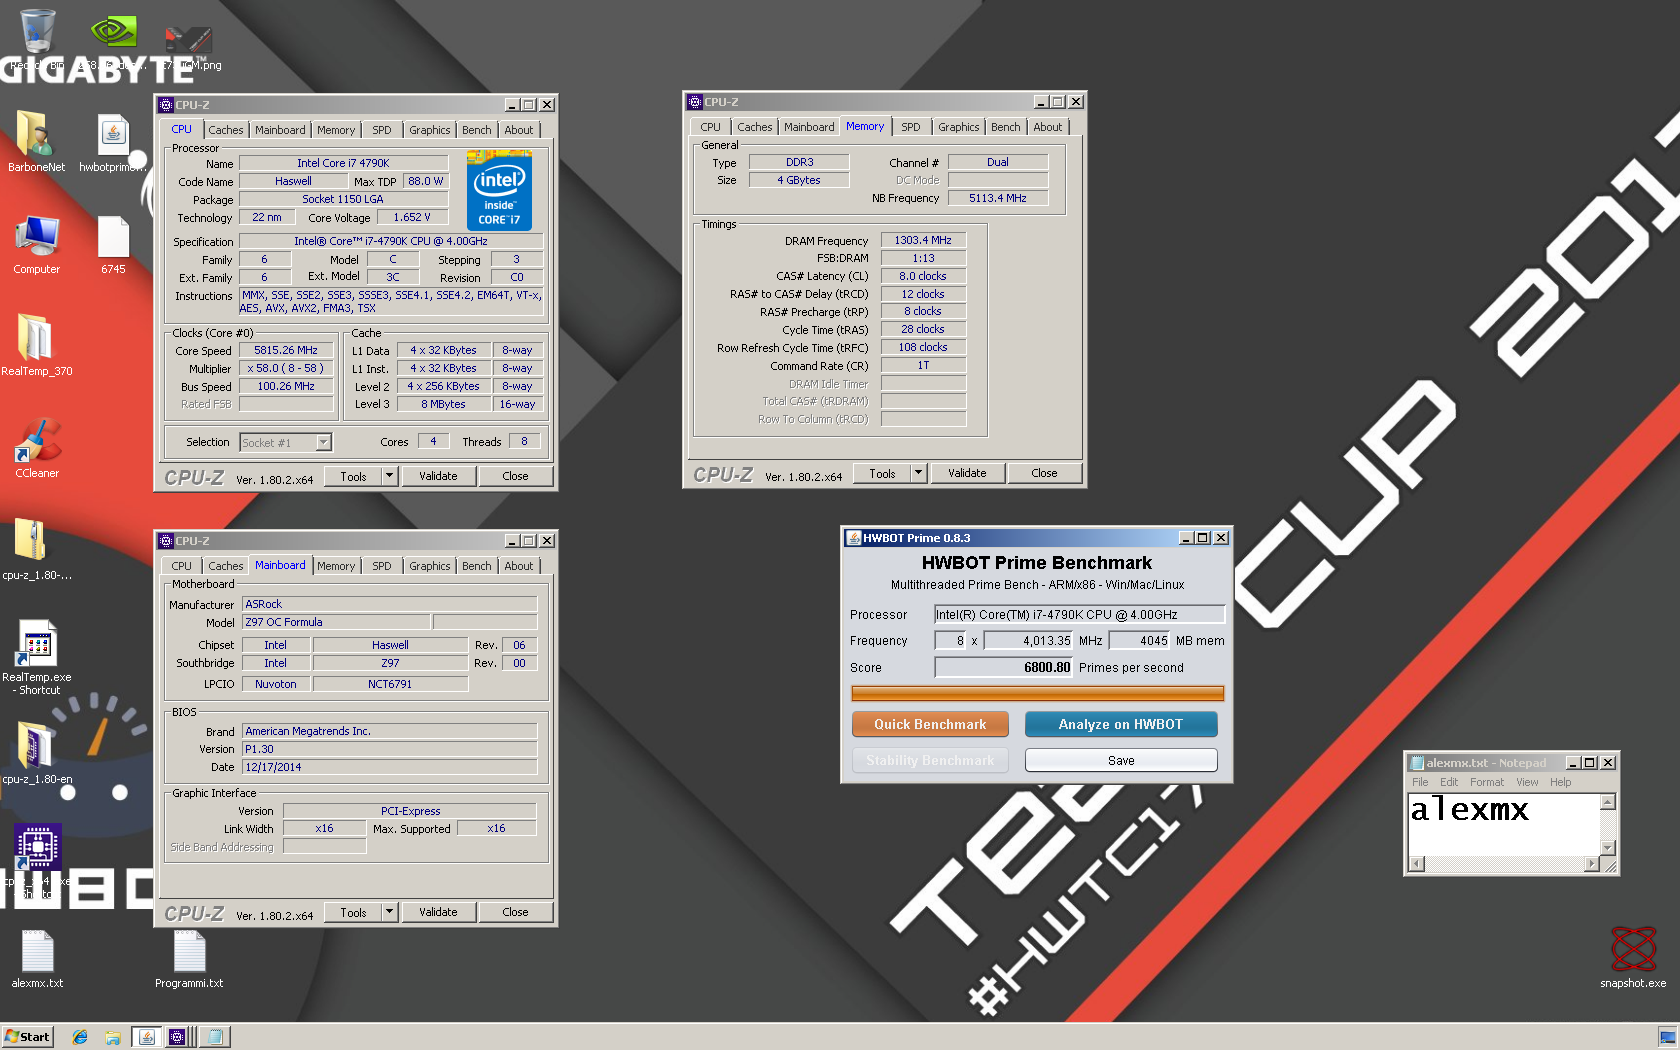The width and height of the screenshot is (1680, 1050).
Task: Click the DRAM Frequency value 1303.4 MHz
Action: (x=923, y=240)
